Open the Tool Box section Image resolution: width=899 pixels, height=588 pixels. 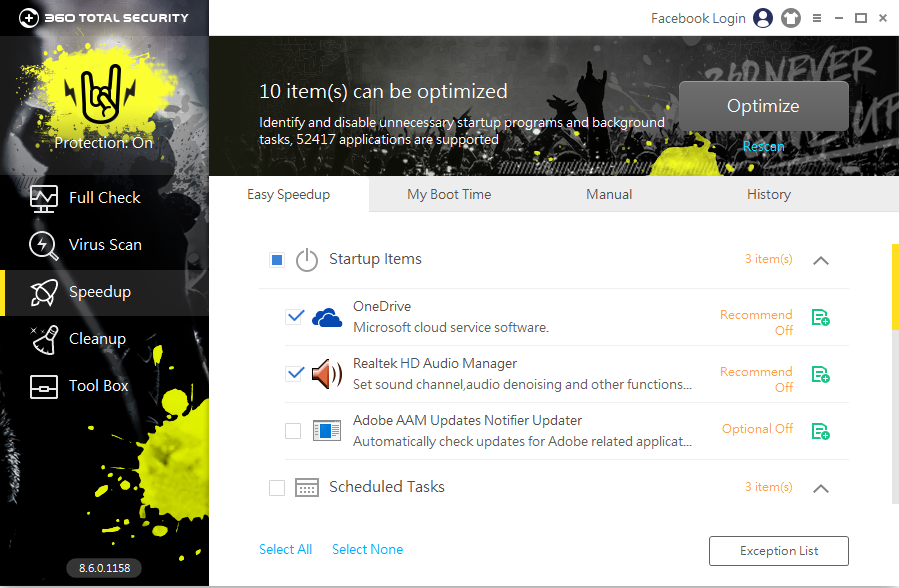[98, 386]
